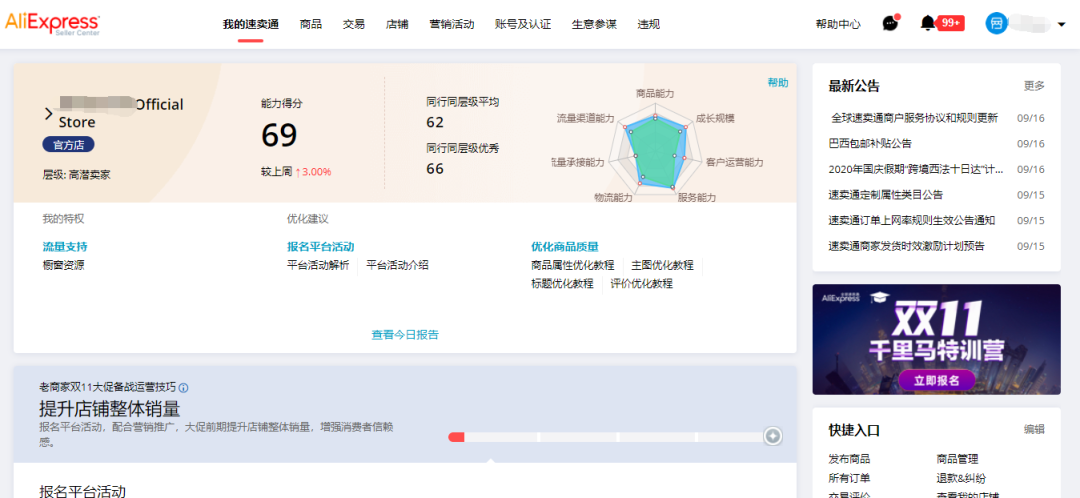This screenshot has width=1080, height=498.
Task: Open the 店铺 menu
Action: point(397,24)
